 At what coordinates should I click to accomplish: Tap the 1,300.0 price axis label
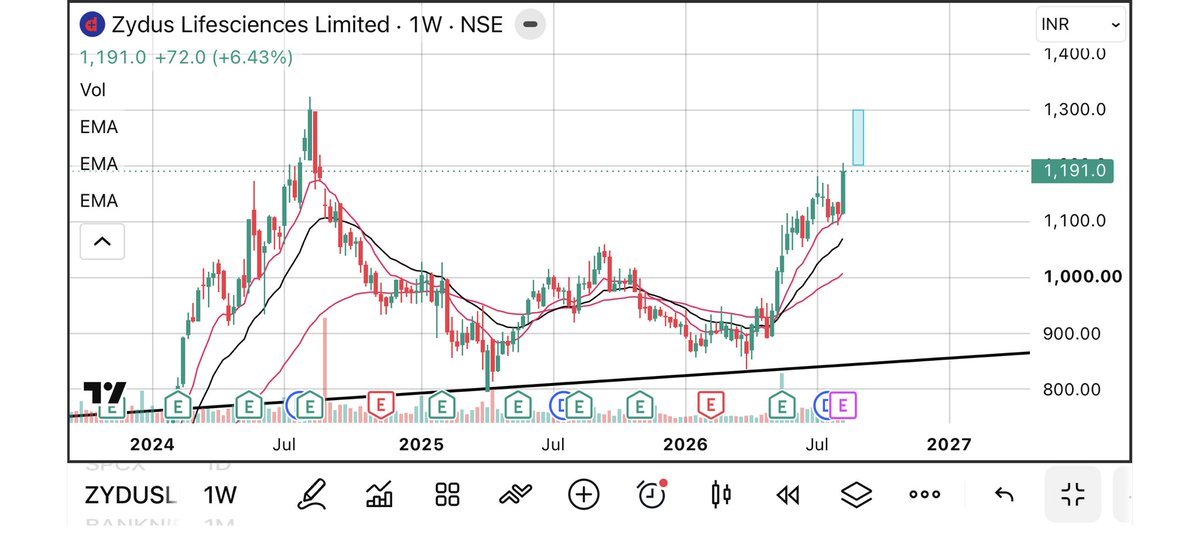1074,109
